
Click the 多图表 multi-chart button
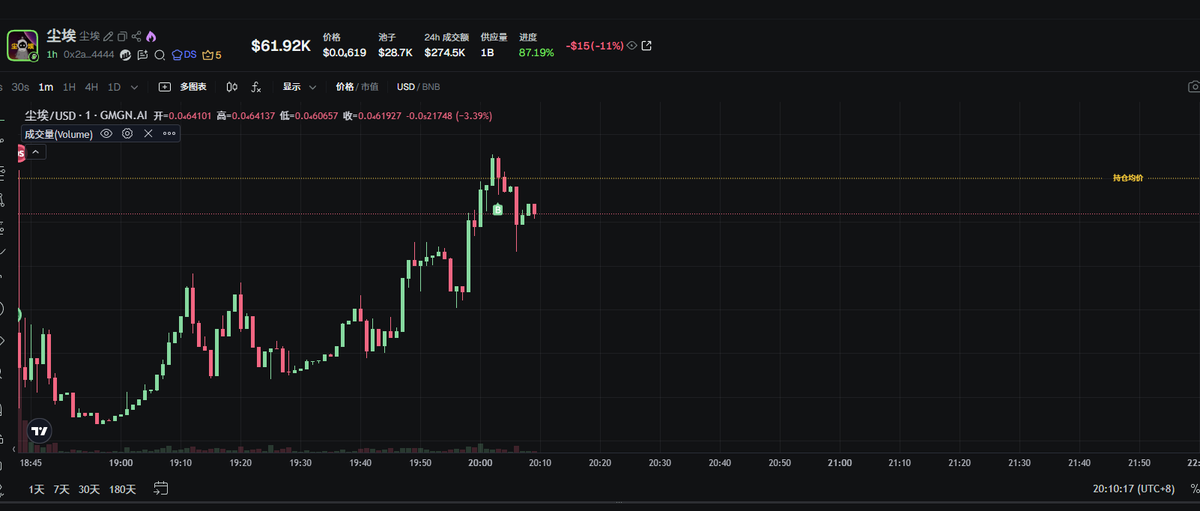tap(183, 87)
